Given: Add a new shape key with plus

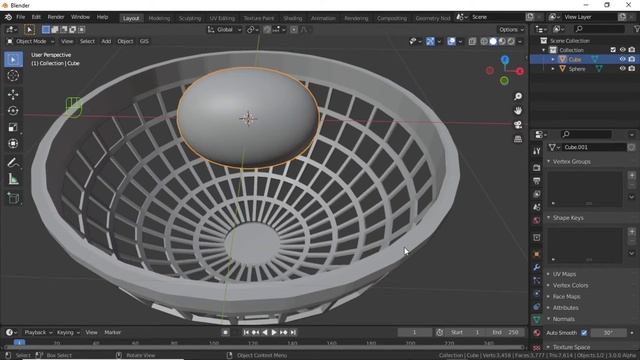Looking at the screenshot, I should pyautogui.click(x=632, y=232).
